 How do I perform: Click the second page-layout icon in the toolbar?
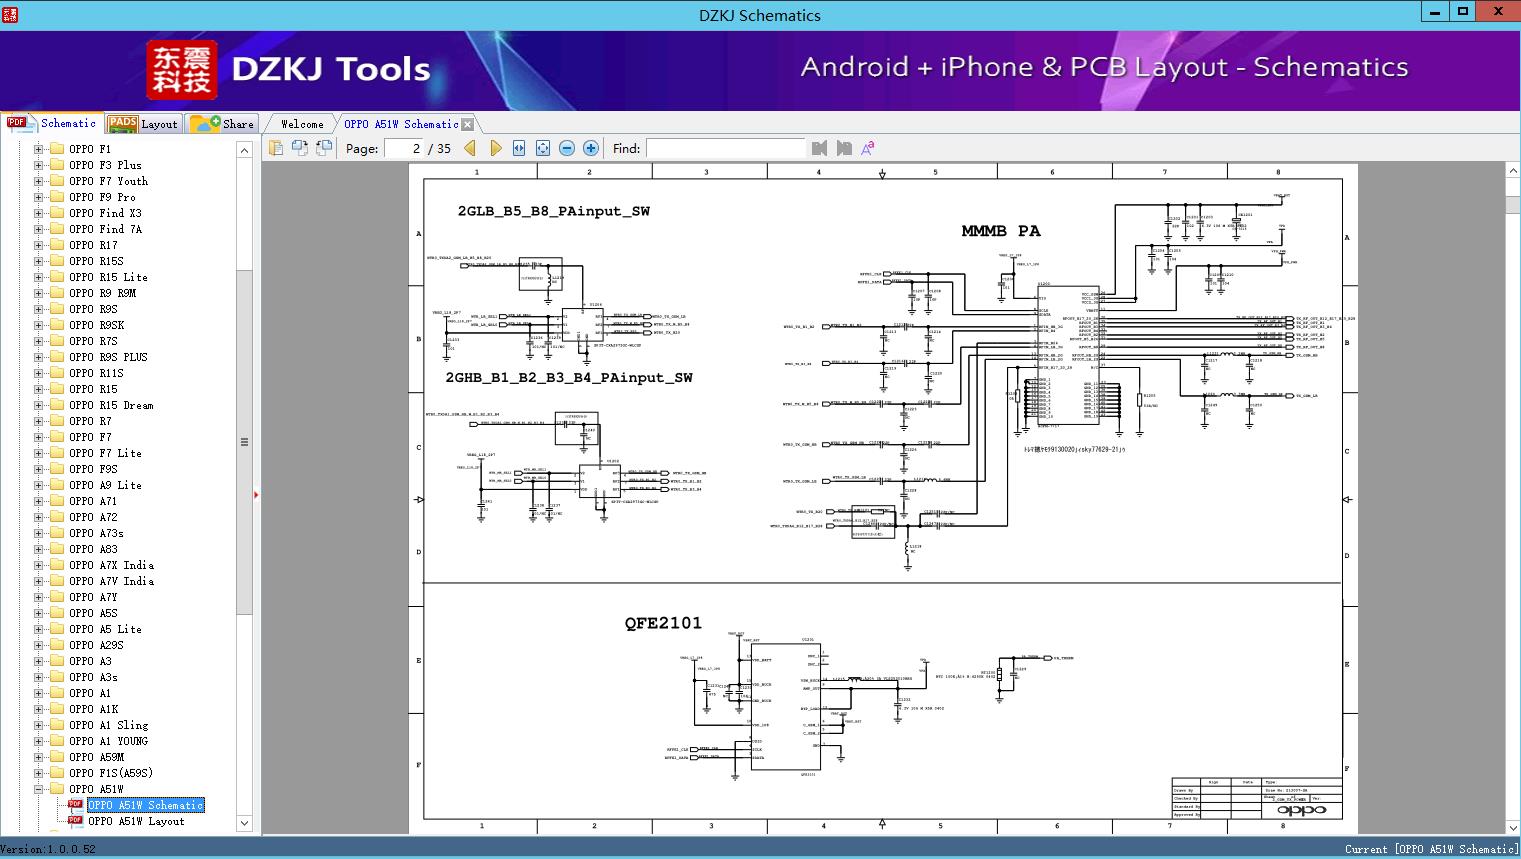pyautogui.click(x=300, y=148)
